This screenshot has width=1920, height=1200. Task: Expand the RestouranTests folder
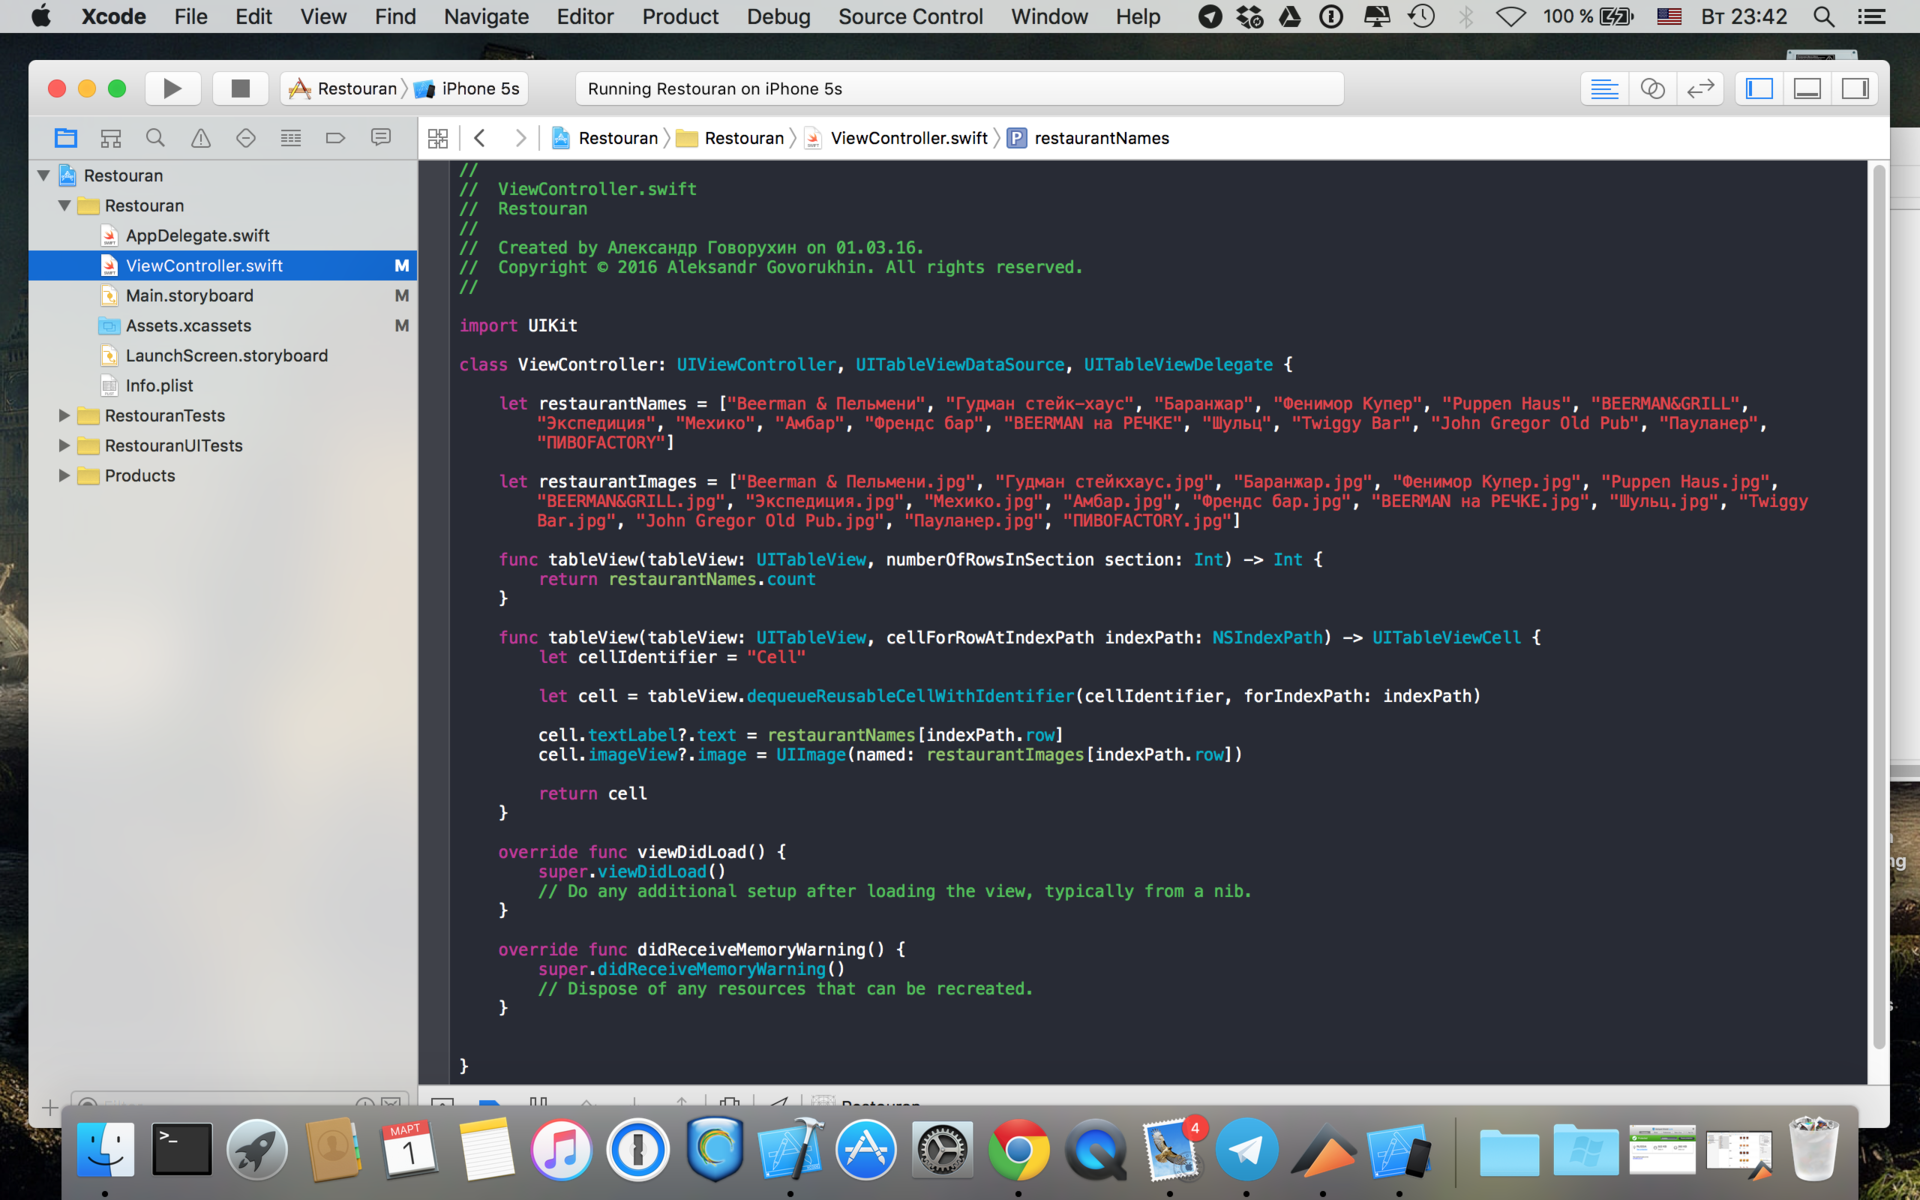(x=64, y=415)
